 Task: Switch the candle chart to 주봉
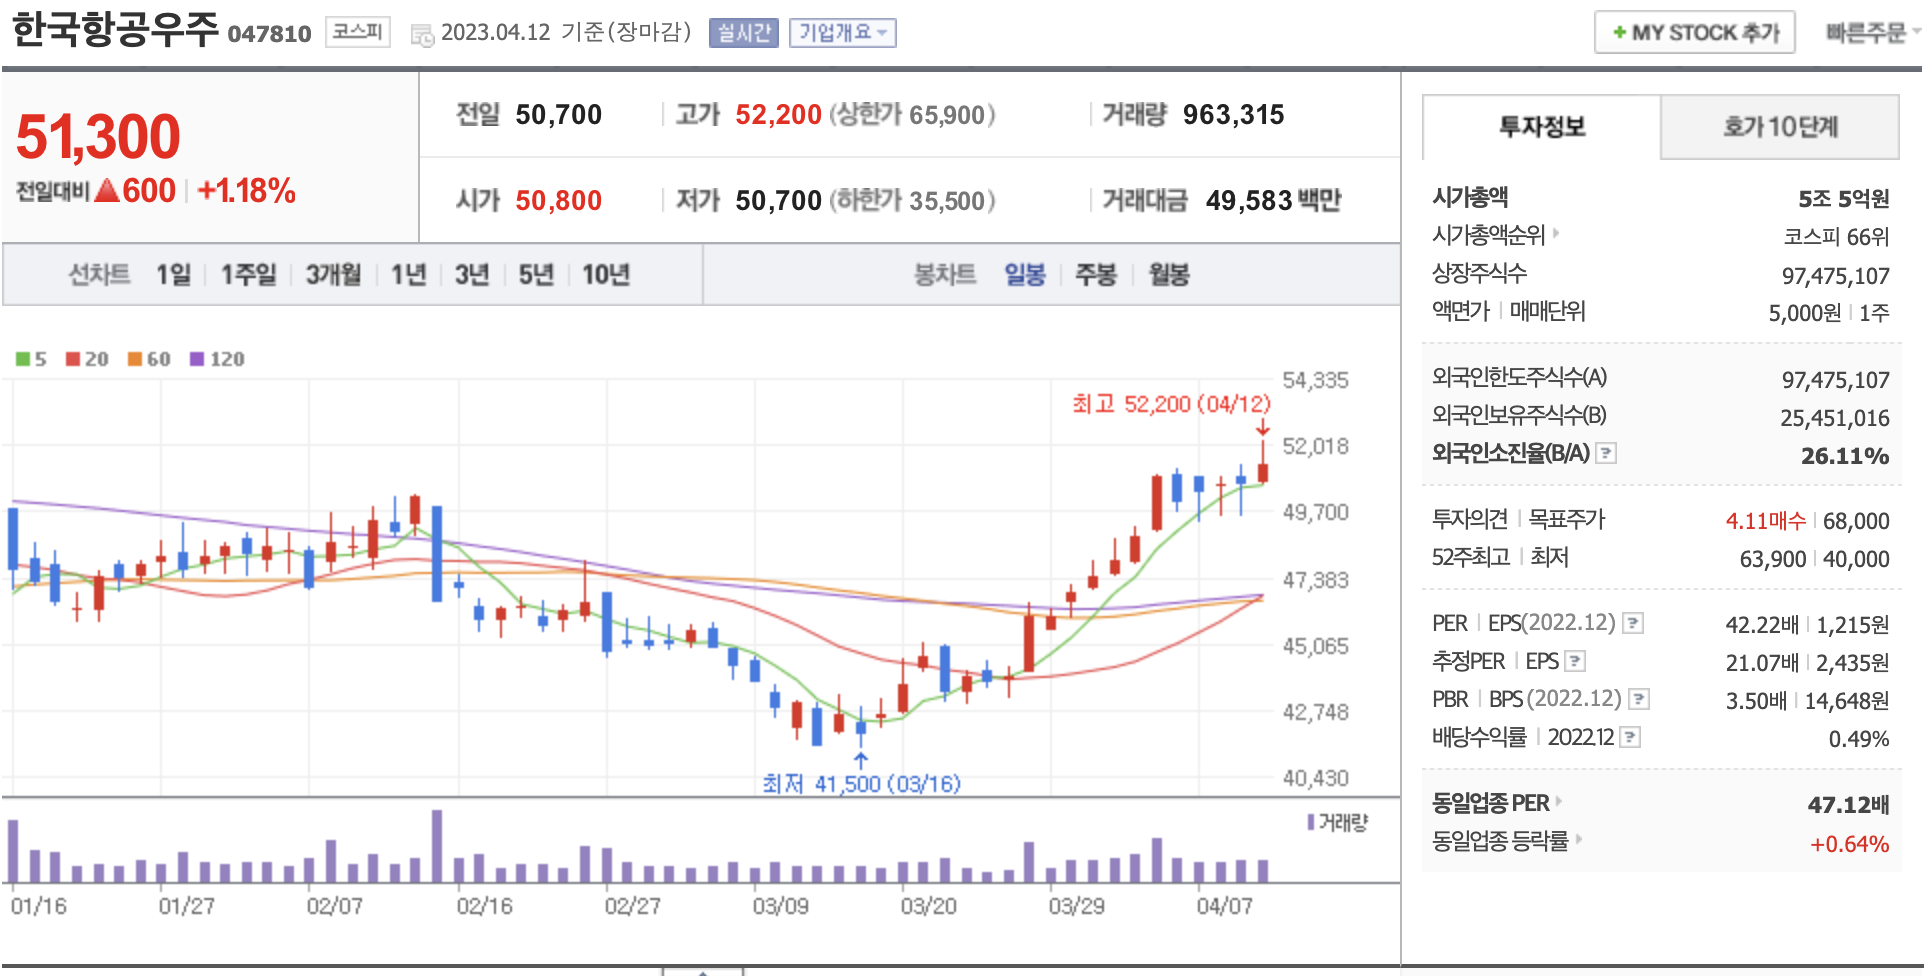coord(1095,275)
